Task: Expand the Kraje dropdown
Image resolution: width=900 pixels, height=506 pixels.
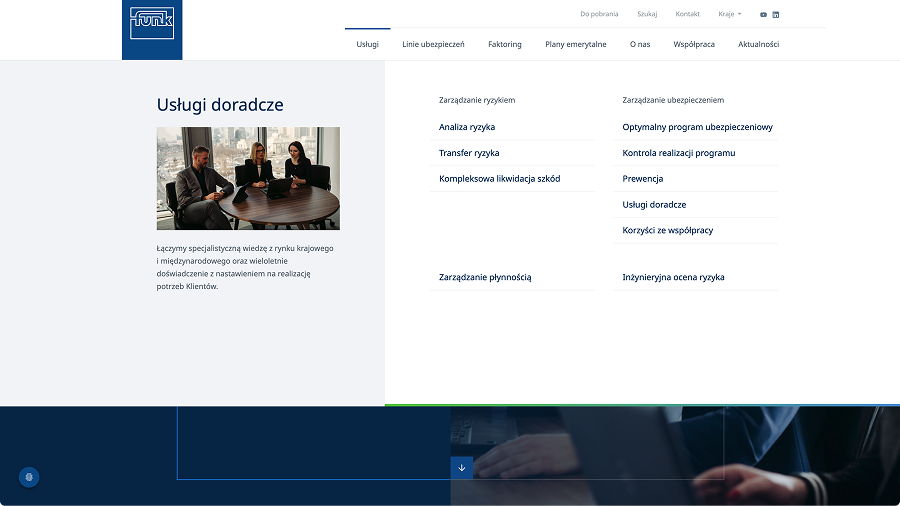Action: point(729,14)
